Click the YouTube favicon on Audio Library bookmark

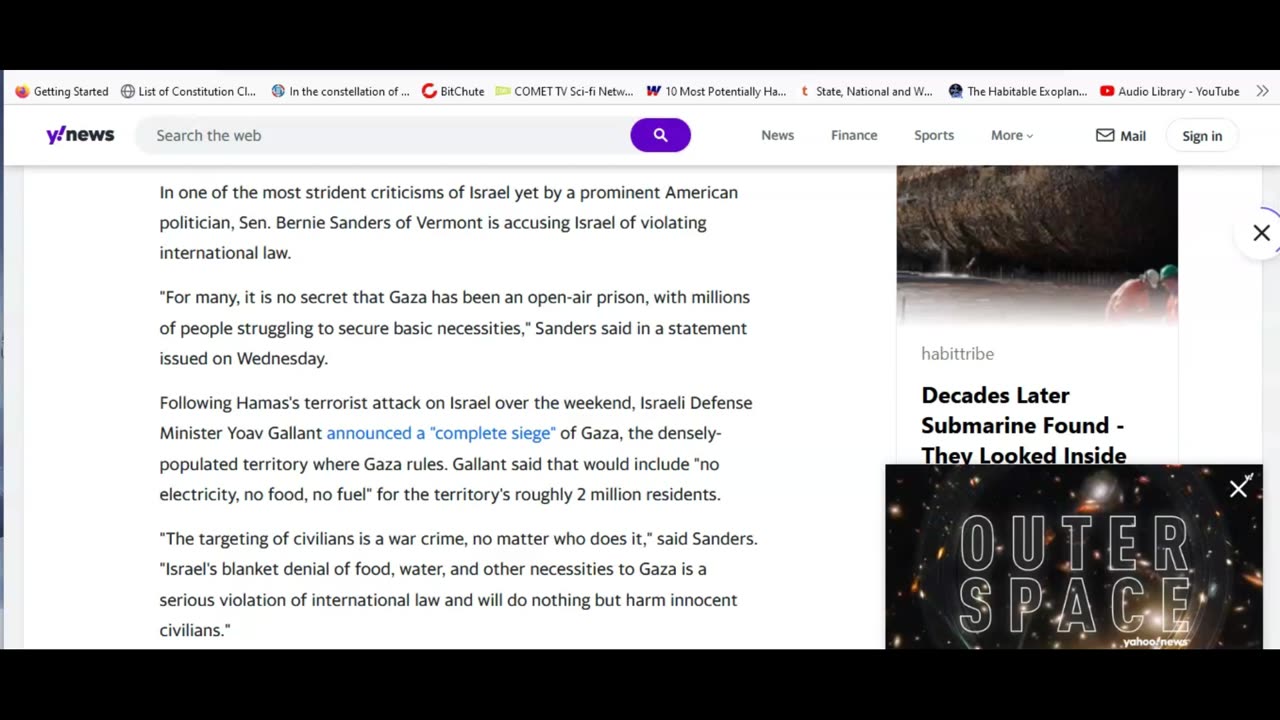tap(1107, 91)
